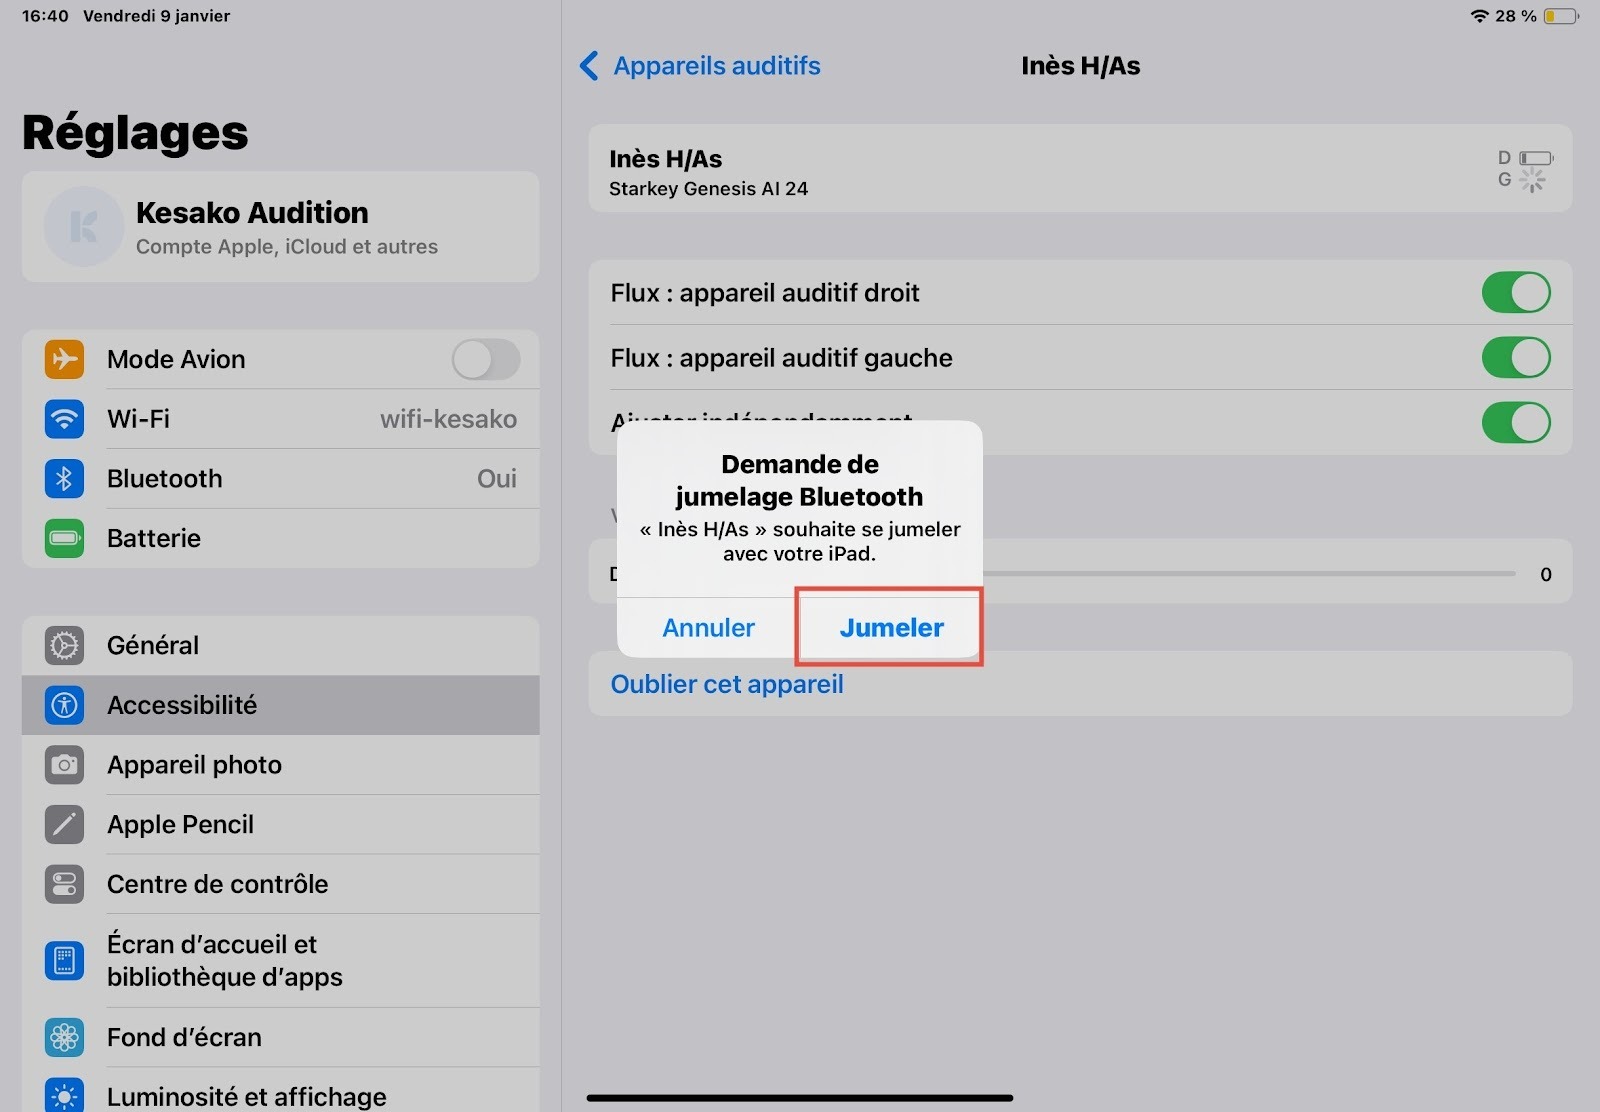The image size is (1600, 1112).
Task: Tap the 'wifi-kesako' network name
Action: (448, 419)
